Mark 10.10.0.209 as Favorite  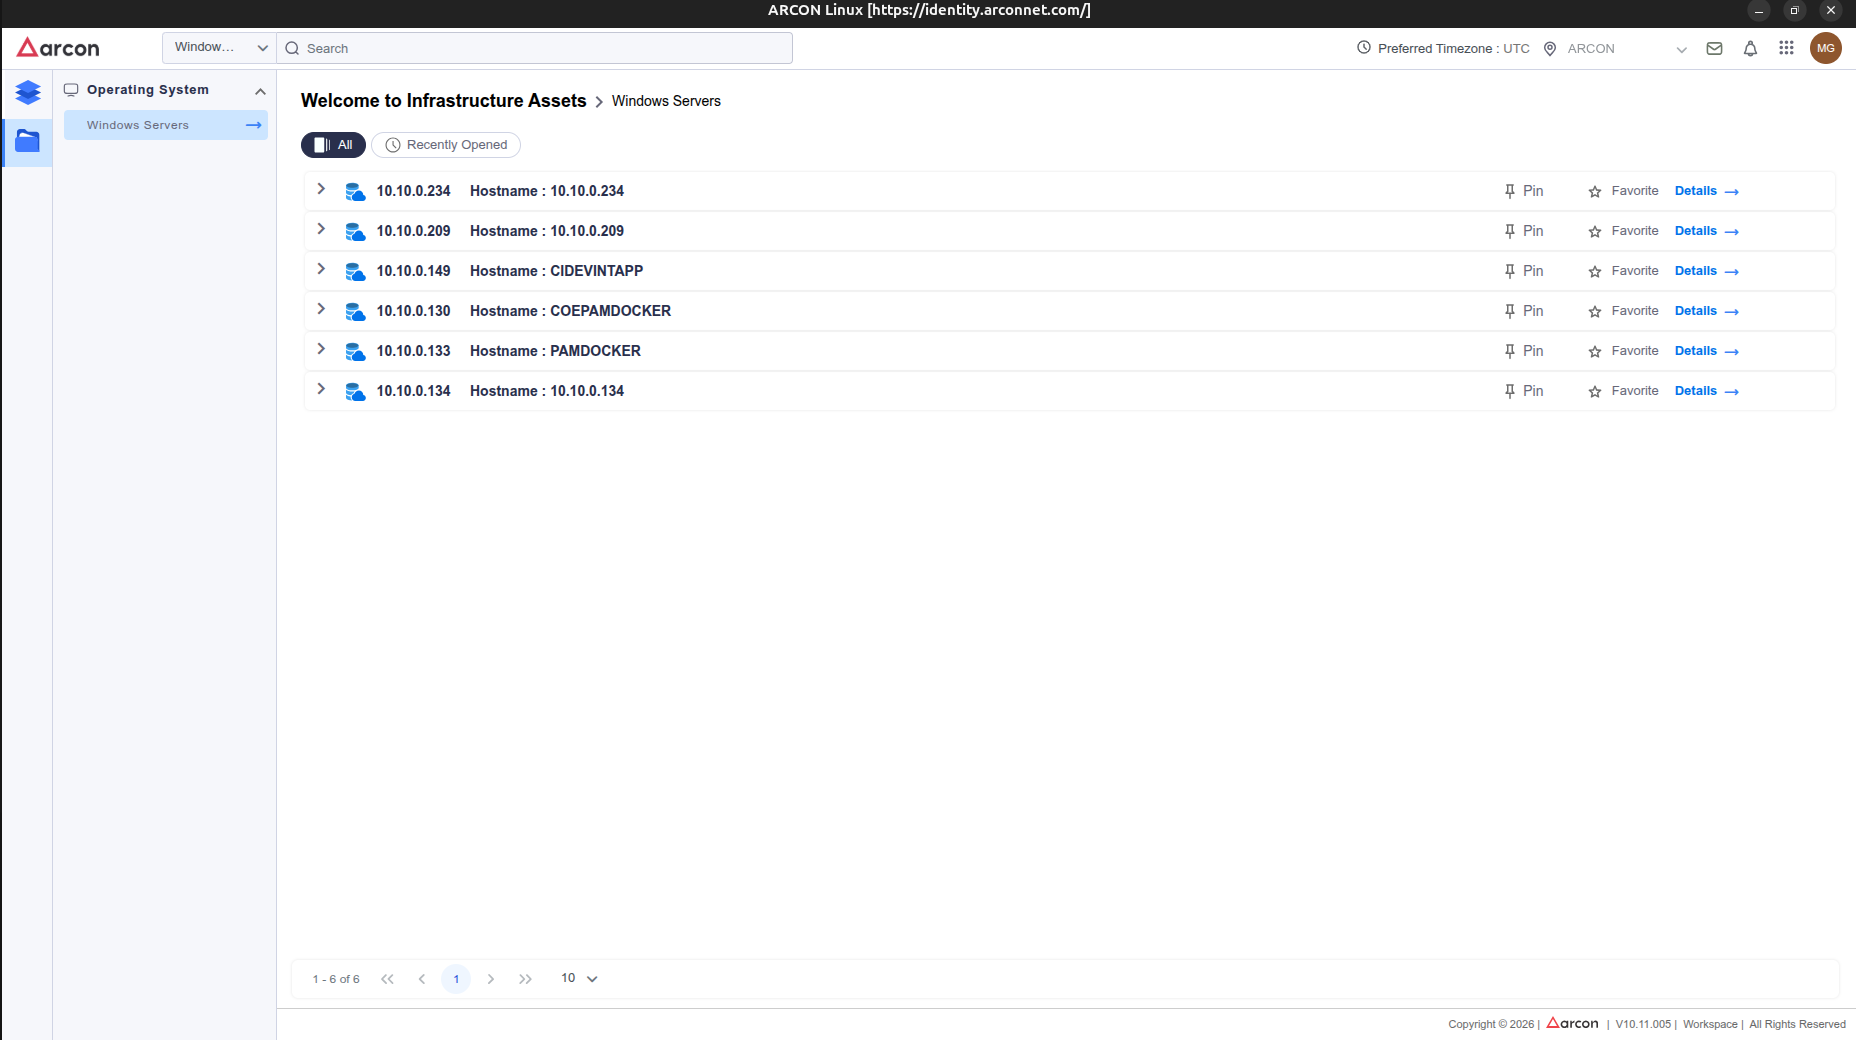1623,231
